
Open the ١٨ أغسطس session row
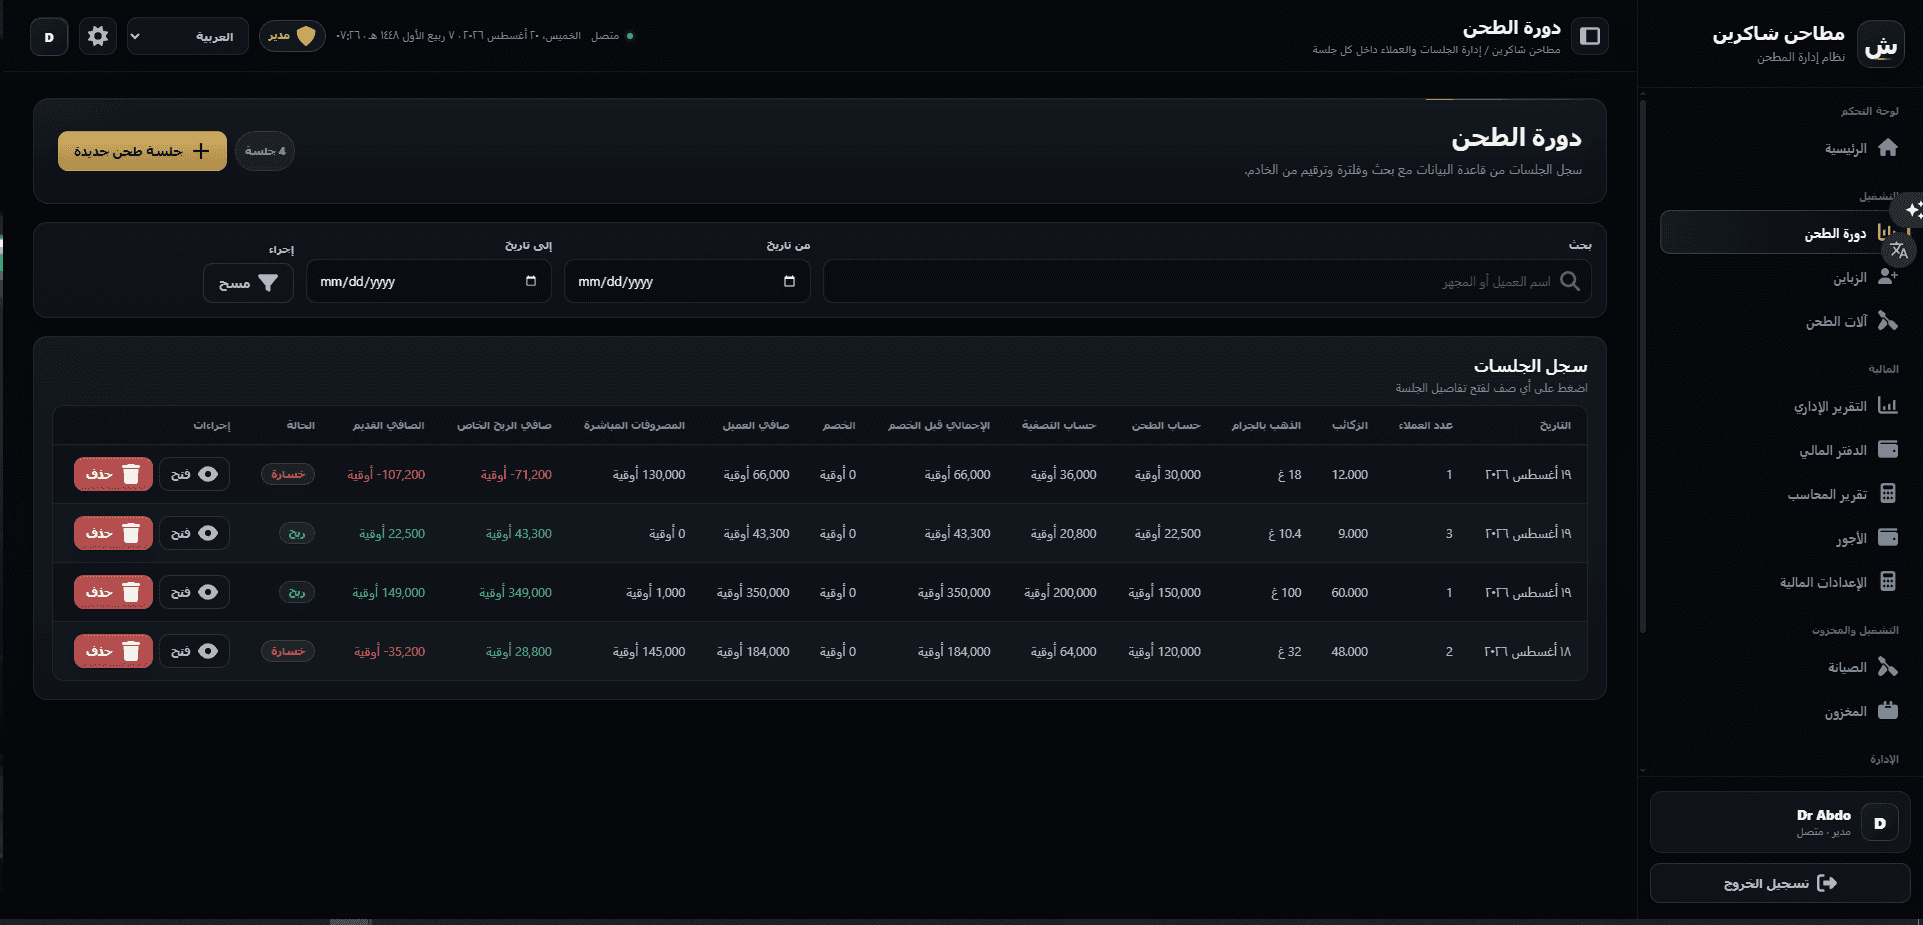(194, 651)
